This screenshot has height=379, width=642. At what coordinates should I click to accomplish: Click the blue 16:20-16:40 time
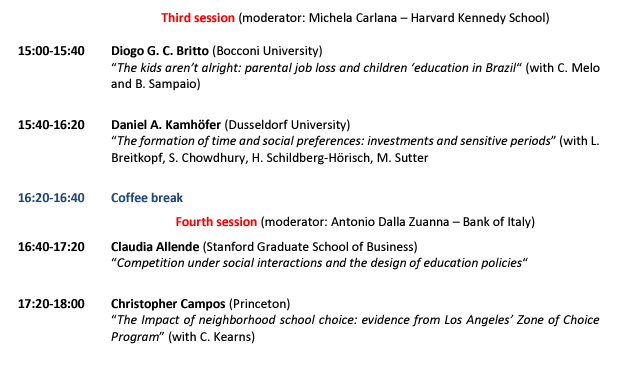coord(51,198)
